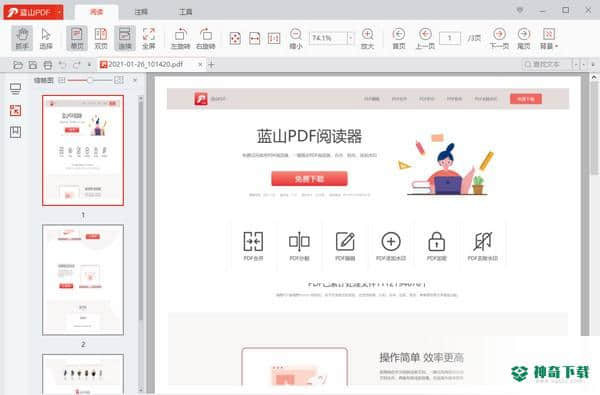Viewport: 600px width, 395px height.
Task: Zoom in with the 放大 button
Action: [367, 38]
